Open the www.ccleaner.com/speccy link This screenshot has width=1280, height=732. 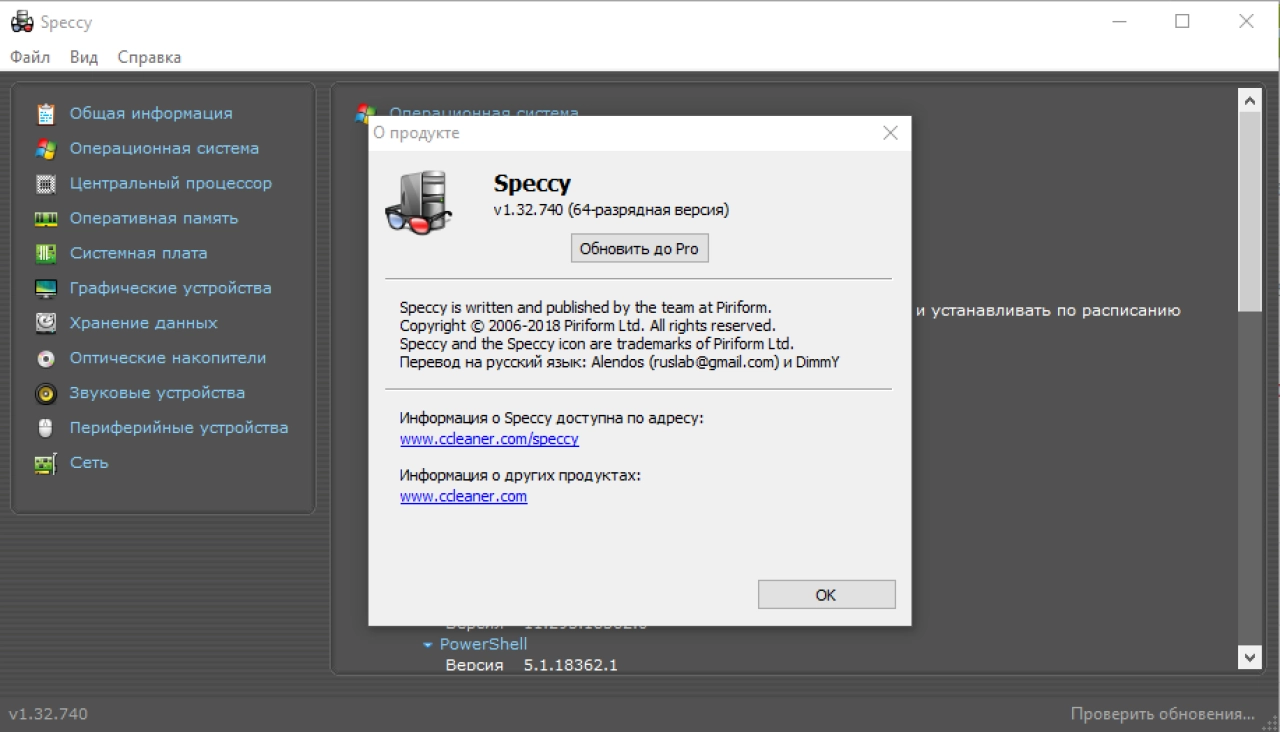tap(489, 439)
